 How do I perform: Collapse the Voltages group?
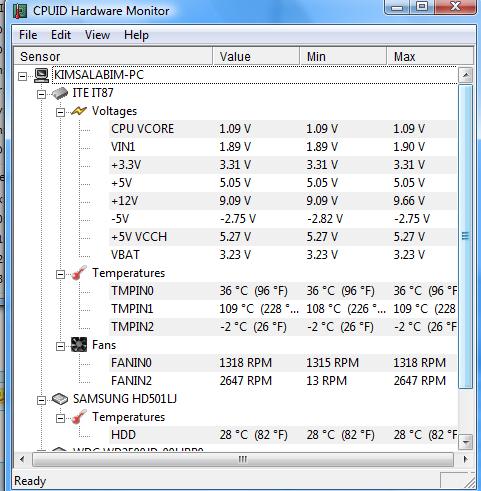60,112
